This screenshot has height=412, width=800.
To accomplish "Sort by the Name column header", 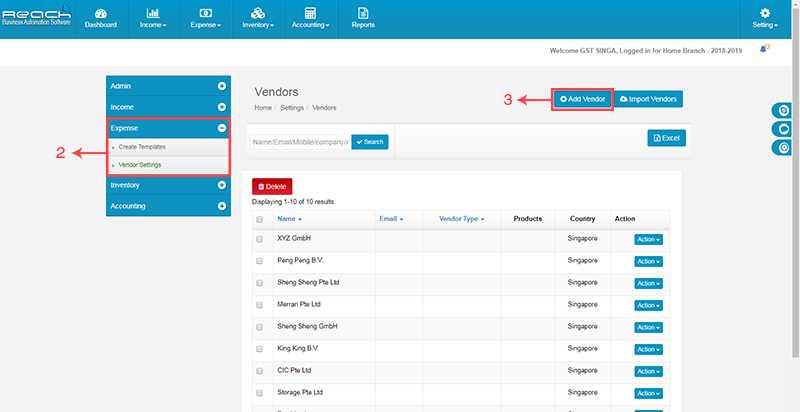I will click(x=289, y=219).
